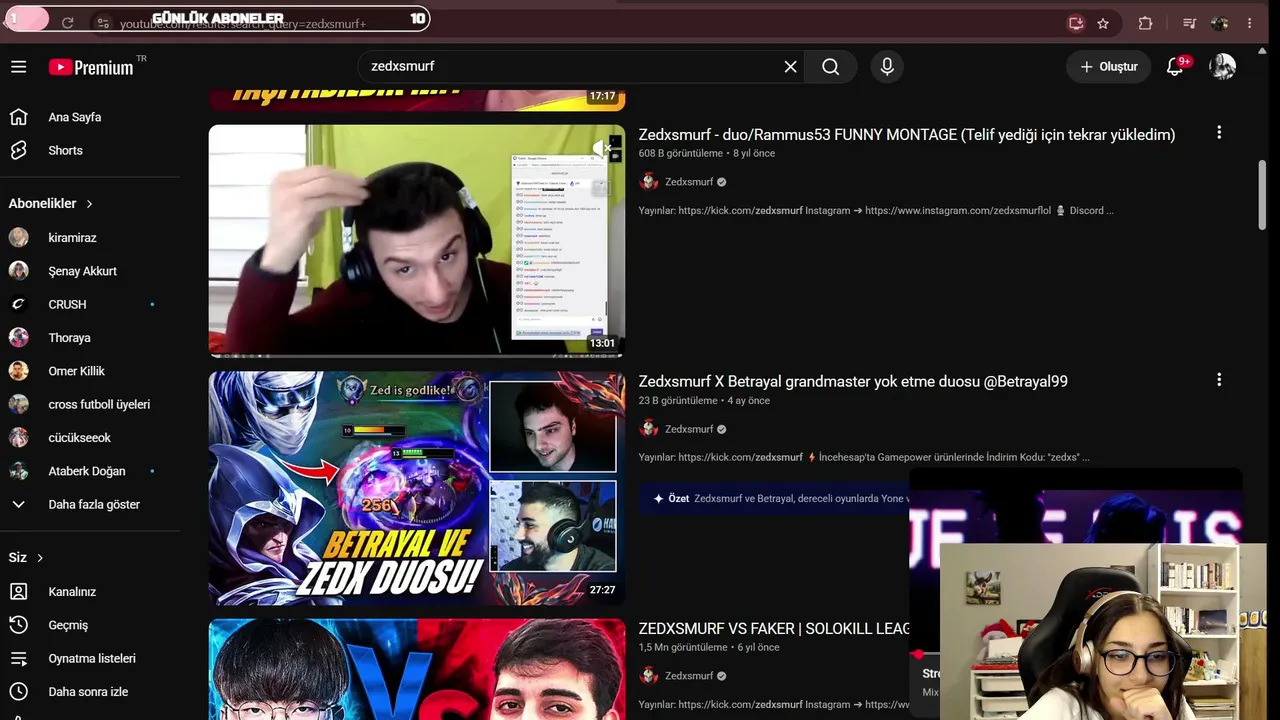Bookmark this page with the star
1280x720 pixels.
click(1103, 23)
